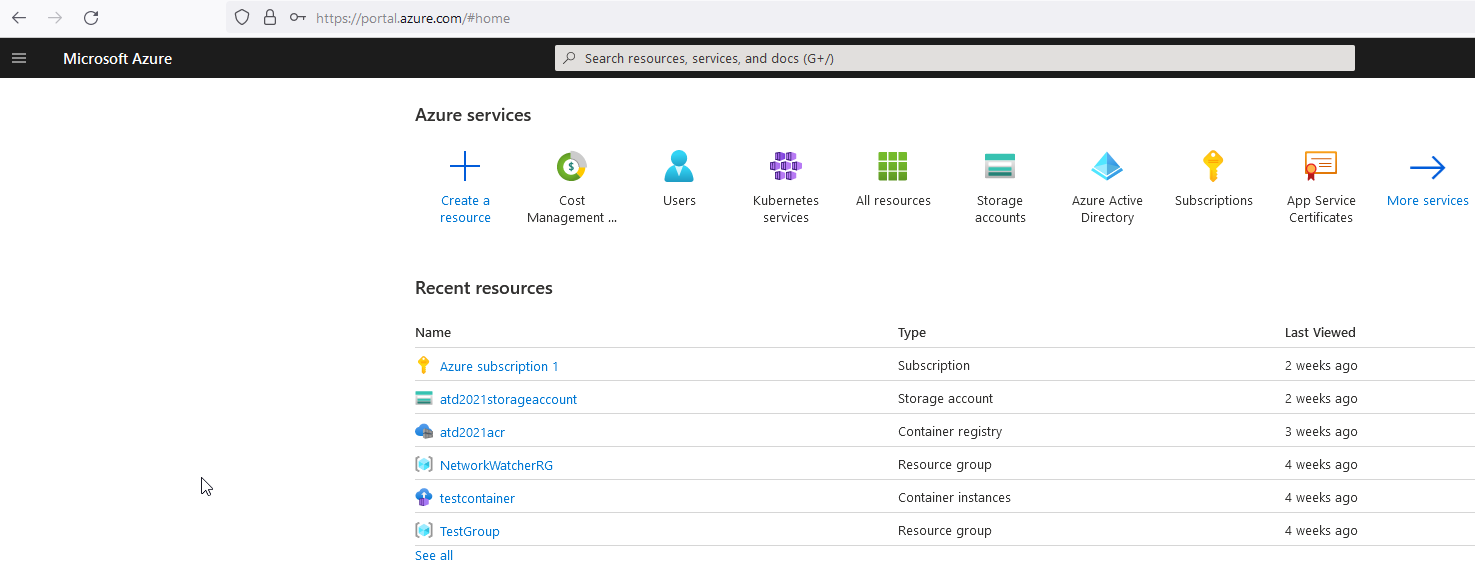Open the Users service icon
This screenshot has width=1475, height=572.
[679, 166]
